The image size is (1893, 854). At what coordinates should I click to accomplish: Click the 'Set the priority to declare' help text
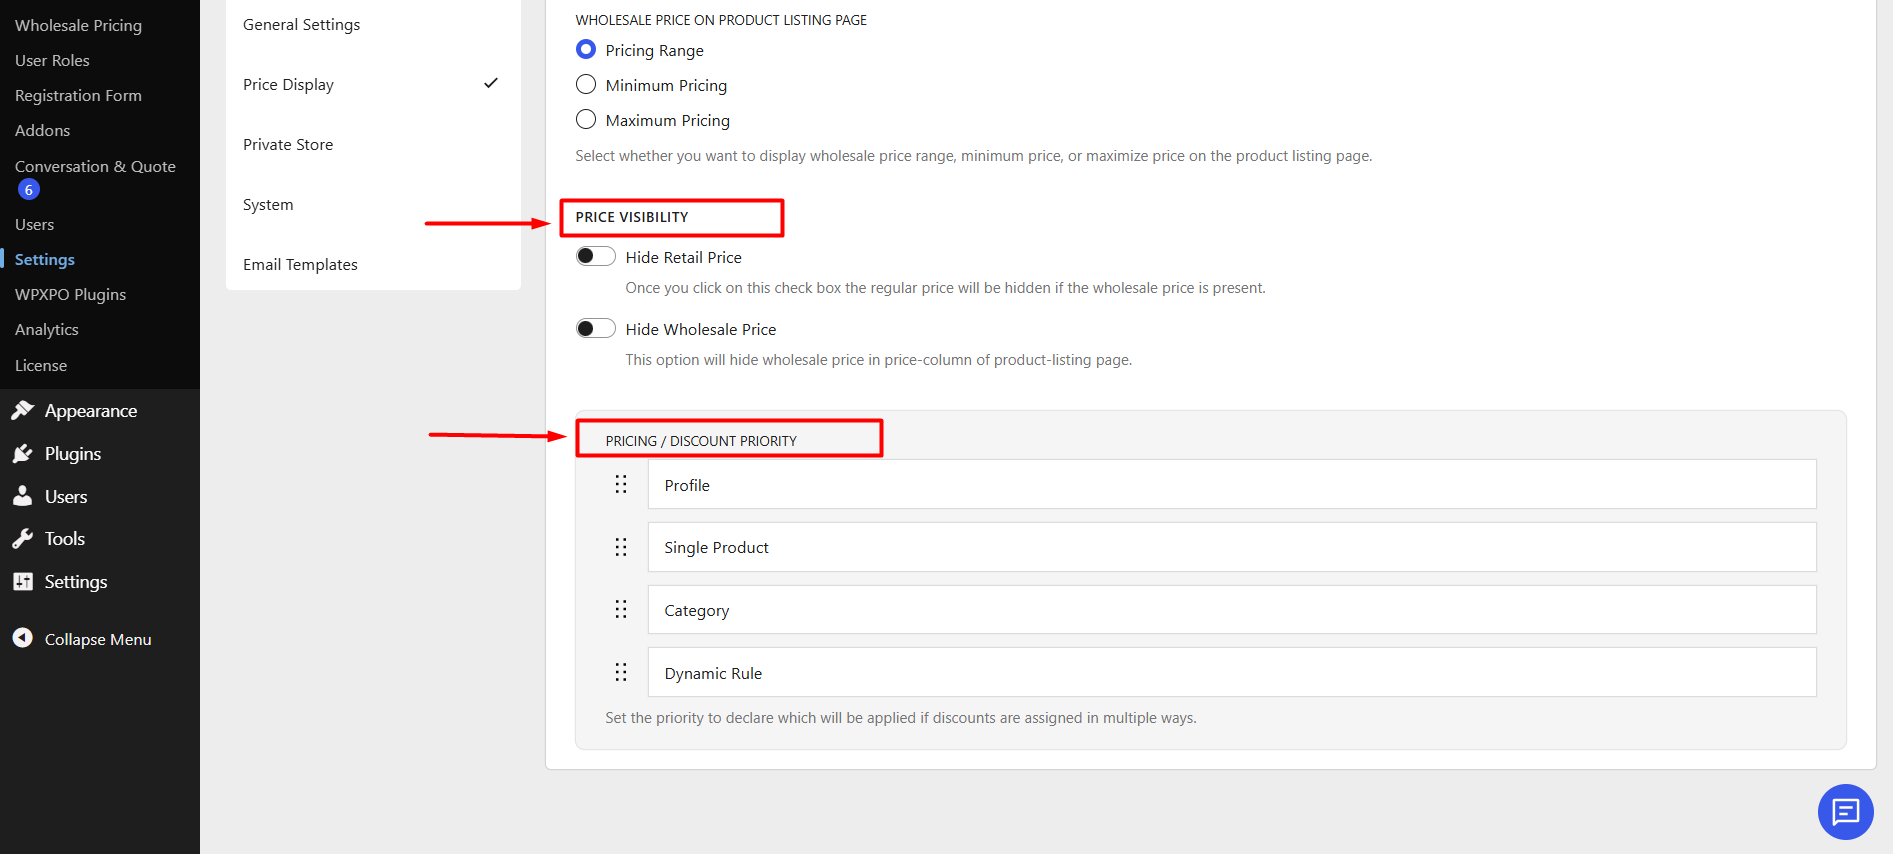[901, 718]
